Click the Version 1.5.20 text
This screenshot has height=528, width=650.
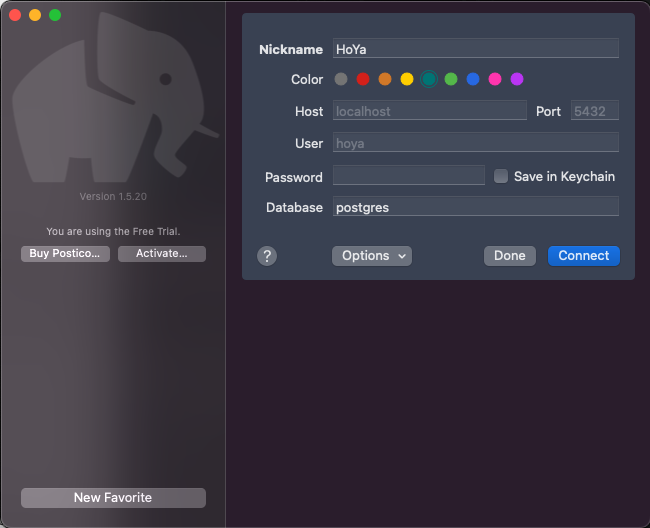click(113, 196)
